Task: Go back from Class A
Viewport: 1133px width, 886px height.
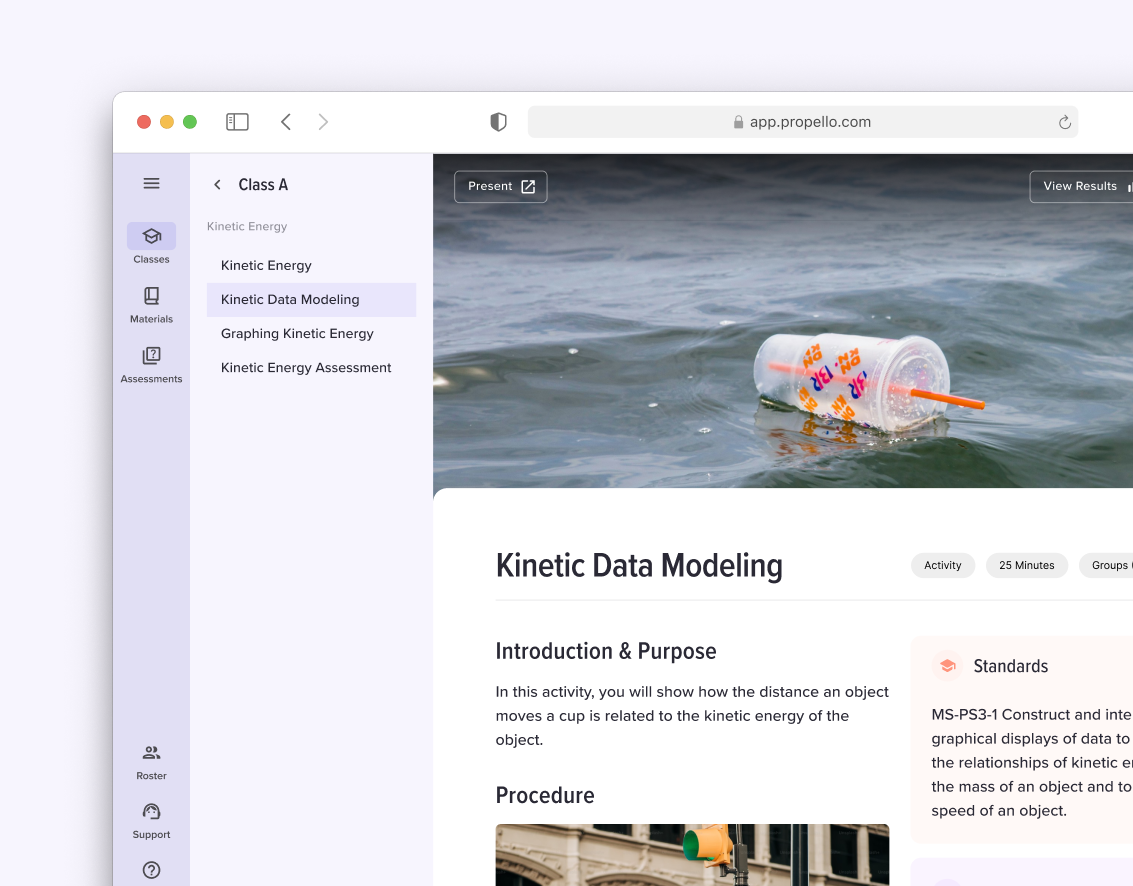Action: (217, 185)
